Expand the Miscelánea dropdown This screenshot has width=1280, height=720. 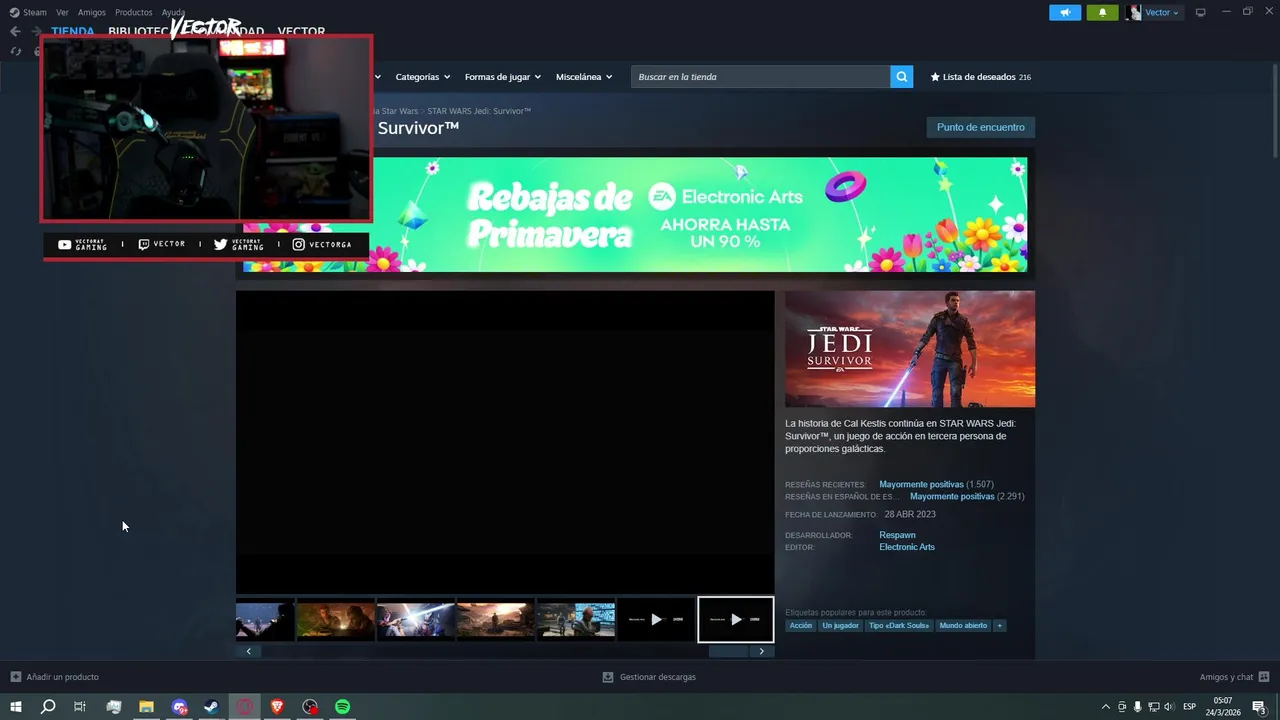(x=584, y=77)
